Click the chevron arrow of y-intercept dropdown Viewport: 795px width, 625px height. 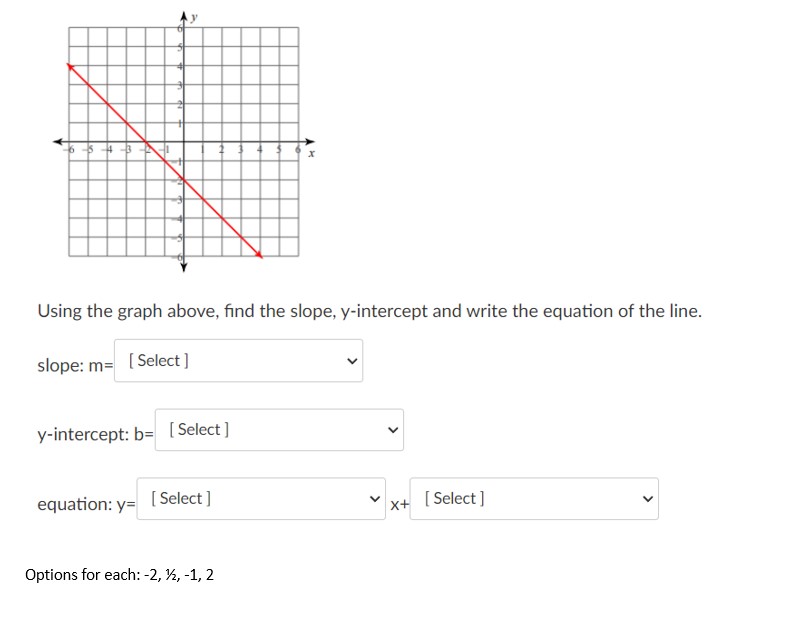(393, 430)
